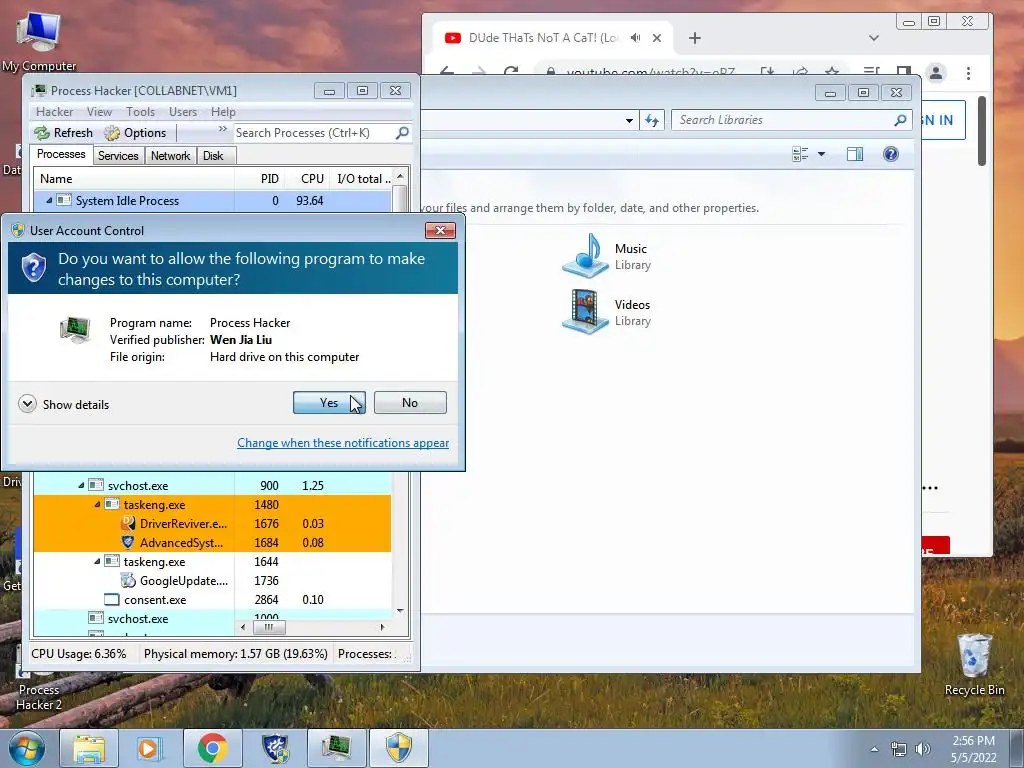Collapse the System Idle Process tree node
The image size is (1024, 768).
49,200
